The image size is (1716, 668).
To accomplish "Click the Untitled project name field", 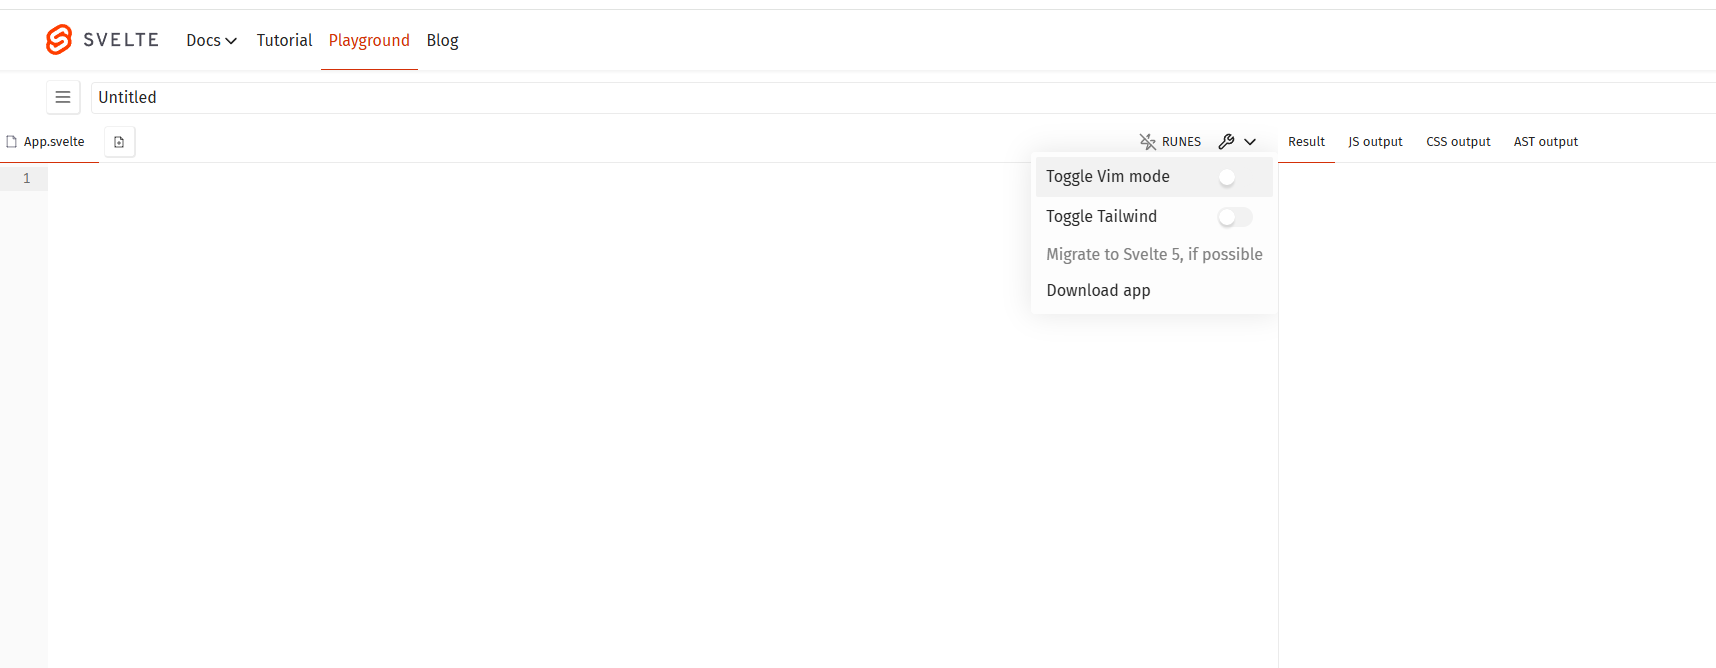I will click(600, 97).
